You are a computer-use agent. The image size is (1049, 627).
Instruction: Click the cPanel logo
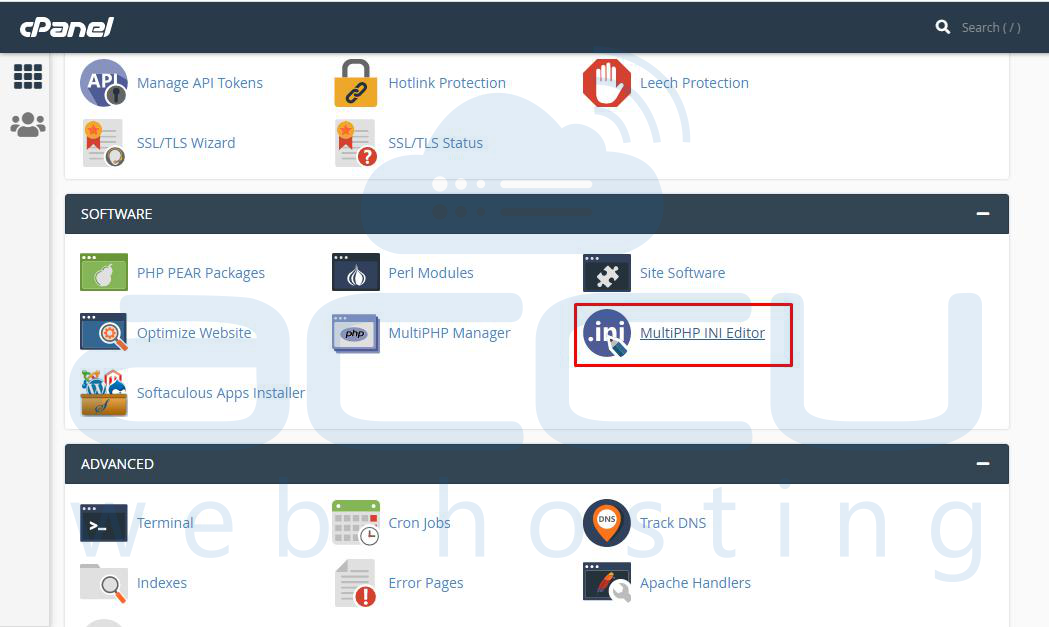tap(66, 27)
